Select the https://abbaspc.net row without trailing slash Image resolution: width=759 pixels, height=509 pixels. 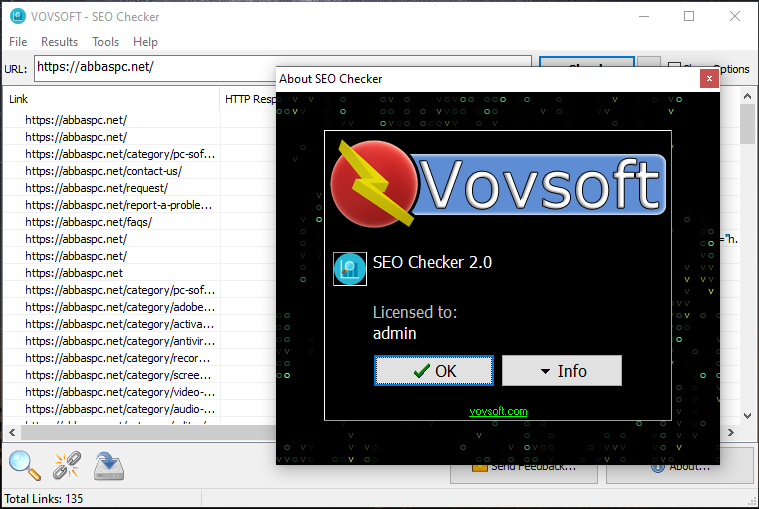coord(74,273)
